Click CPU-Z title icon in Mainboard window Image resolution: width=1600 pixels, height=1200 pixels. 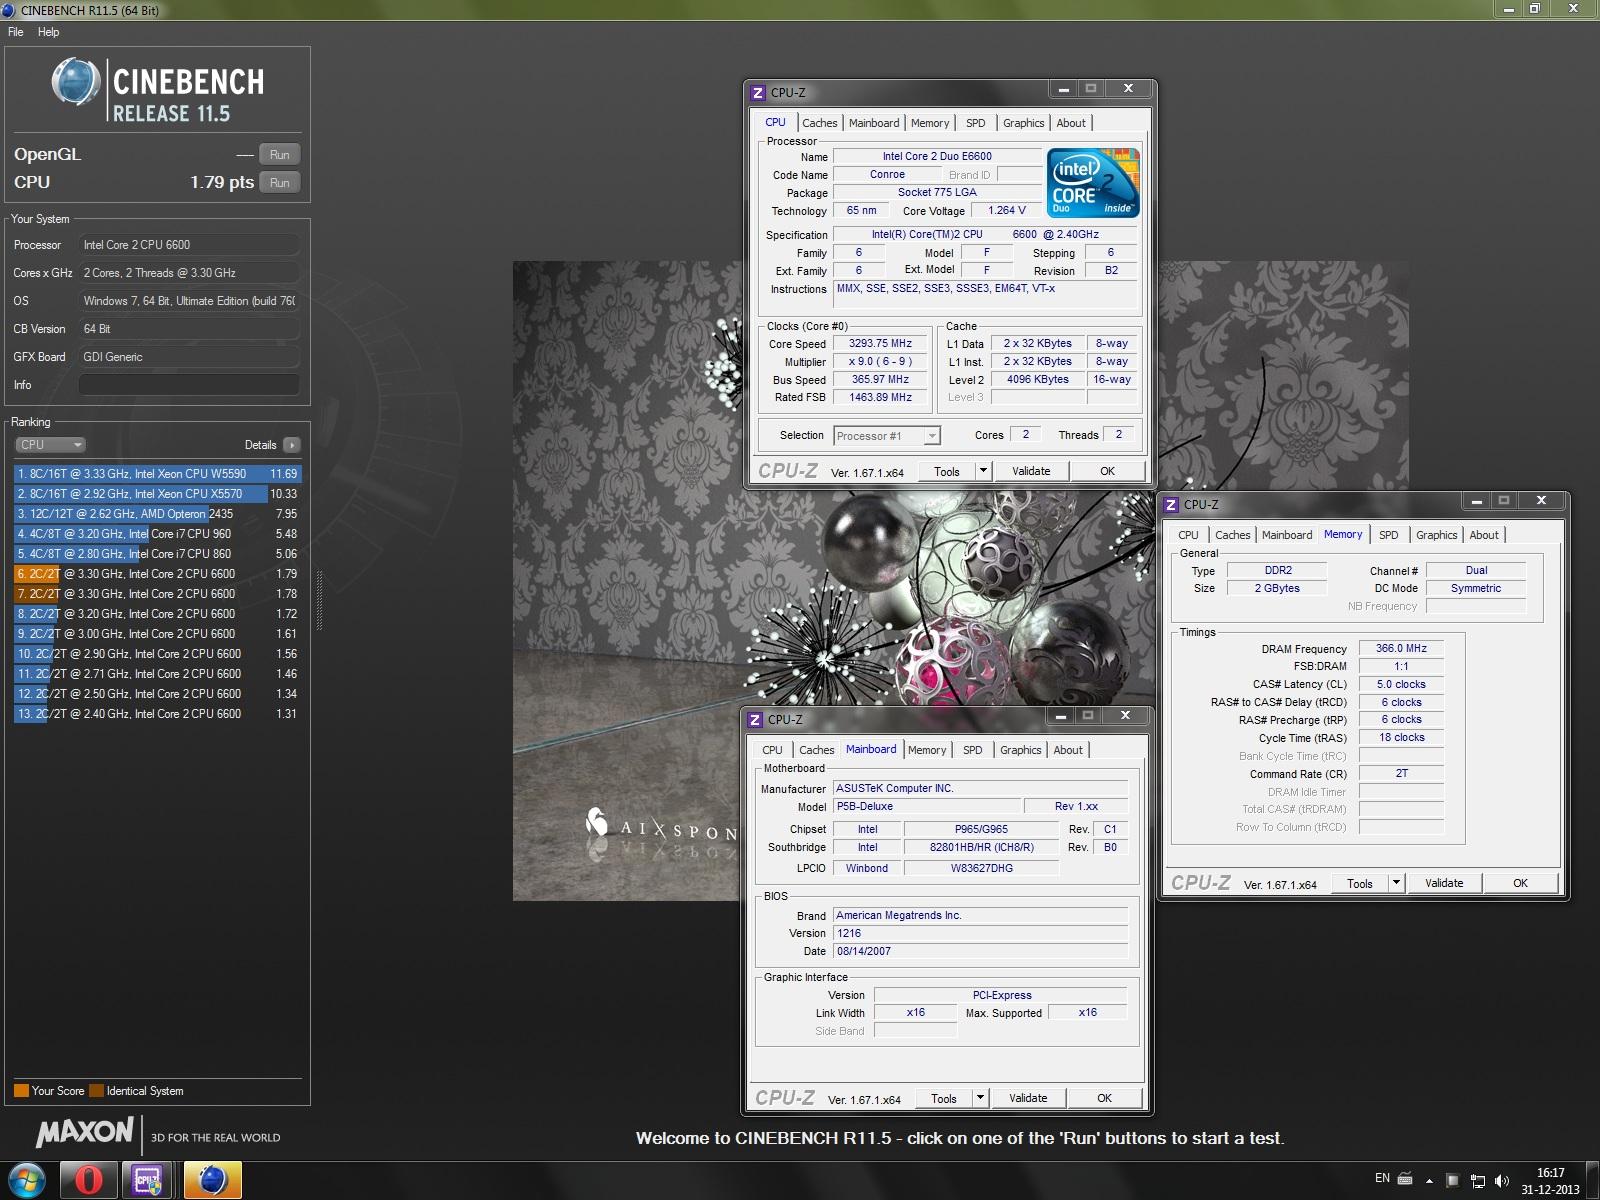coord(755,719)
